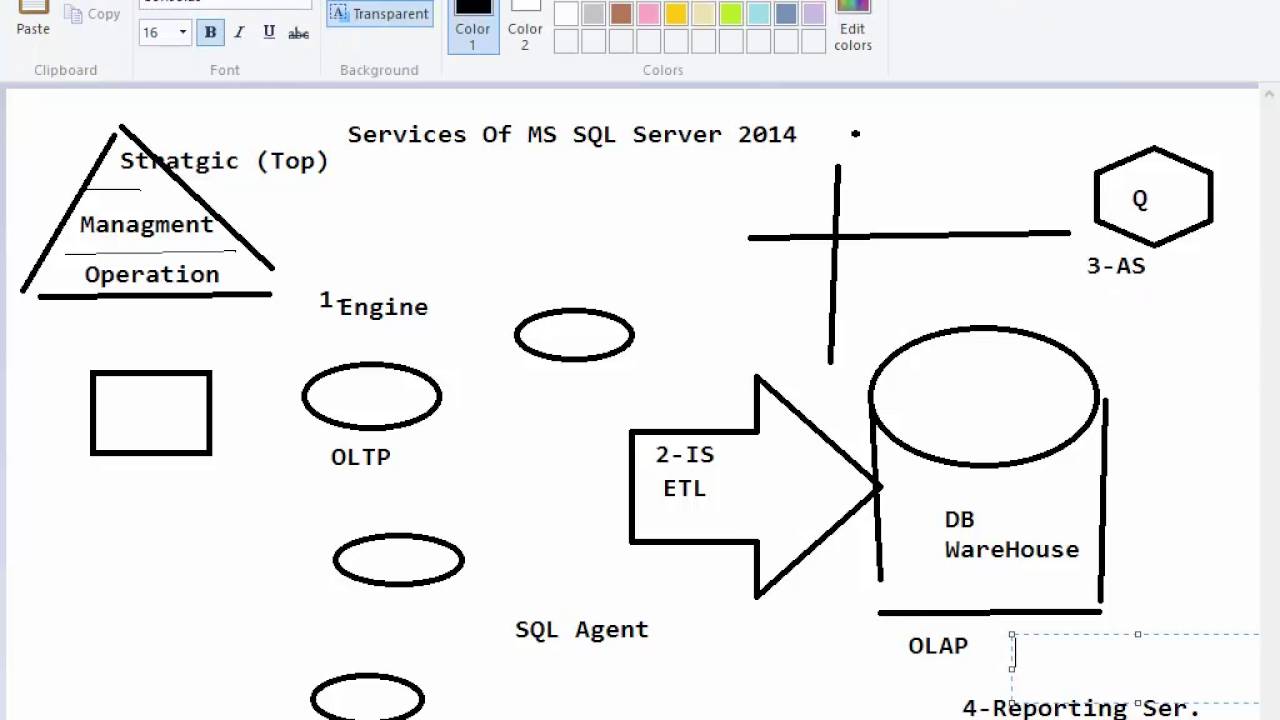This screenshot has width=1280, height=720.
Task: Pick the gold color swatch
Action: [676, 14]
